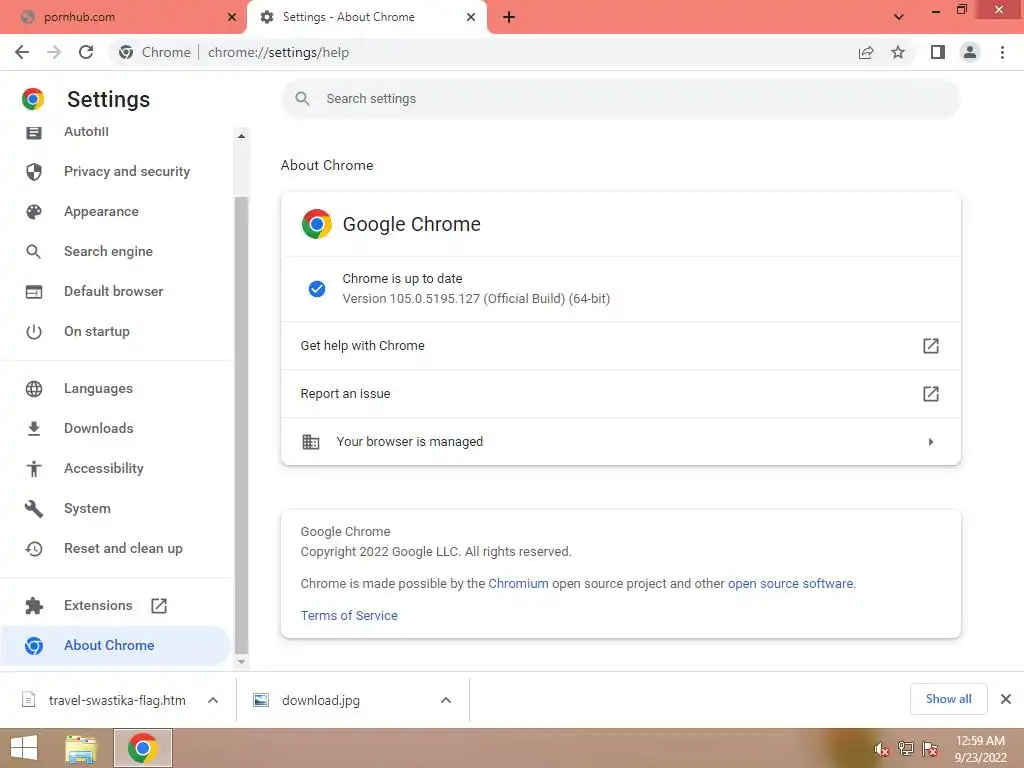Open the tab search chevron

[x=899, y=17]
